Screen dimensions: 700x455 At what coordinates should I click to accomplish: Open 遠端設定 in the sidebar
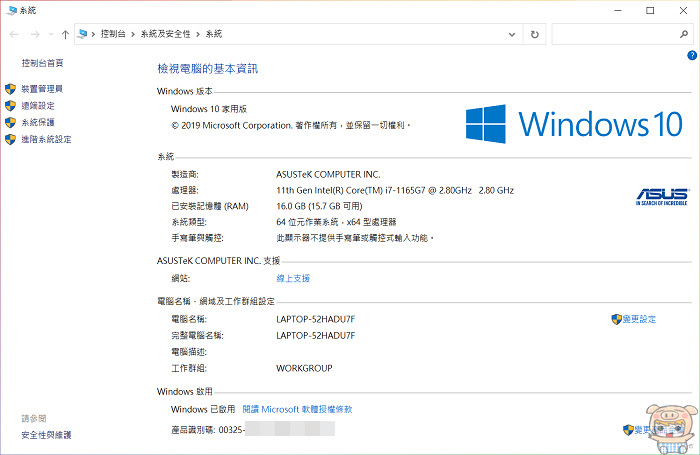point(38,106)
